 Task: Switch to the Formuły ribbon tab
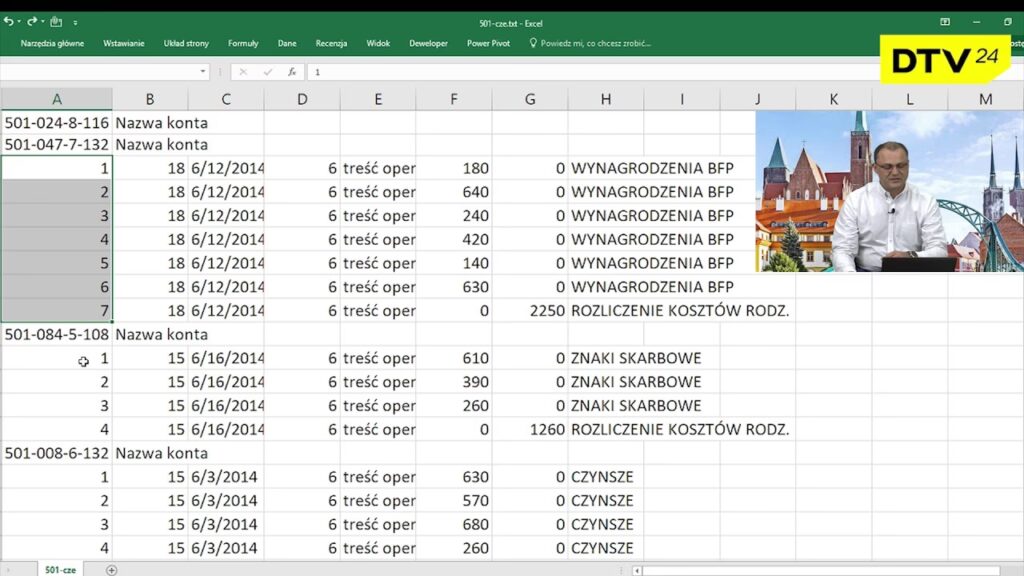click(243, 44)
